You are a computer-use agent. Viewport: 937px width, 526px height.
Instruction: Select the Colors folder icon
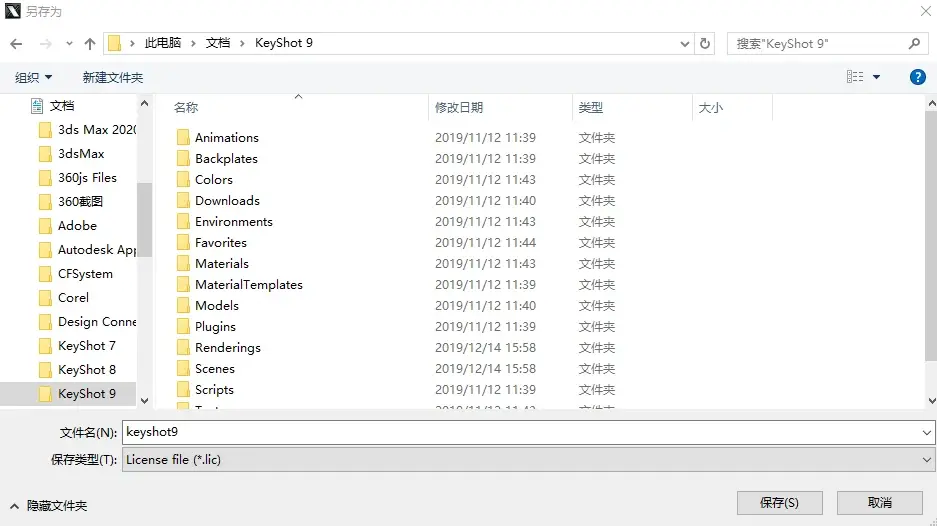(183, 179)
